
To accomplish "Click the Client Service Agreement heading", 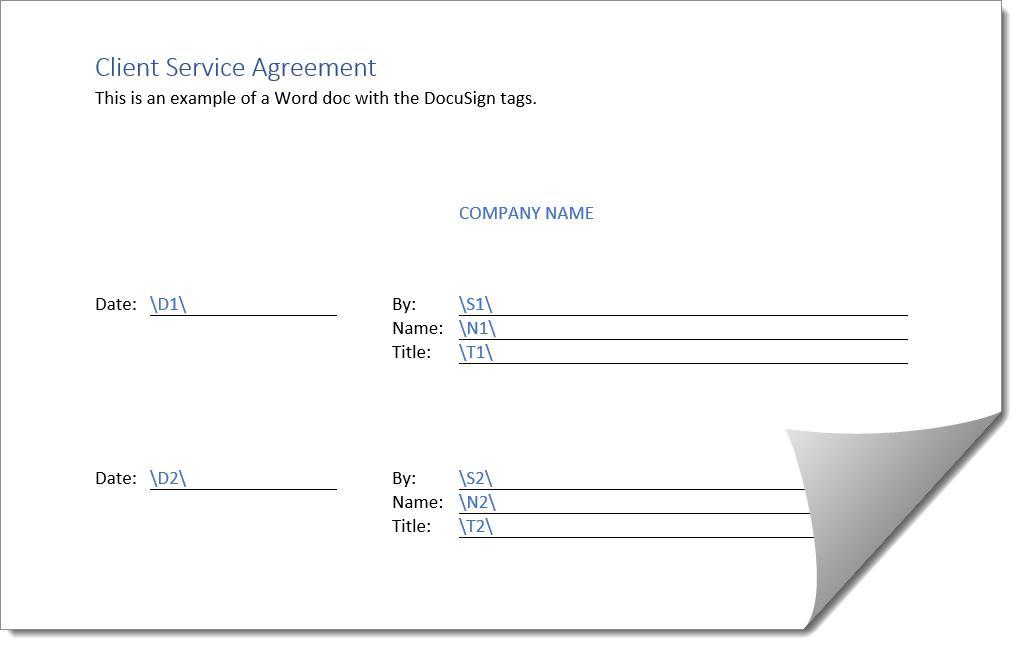I will coord(235,68).
